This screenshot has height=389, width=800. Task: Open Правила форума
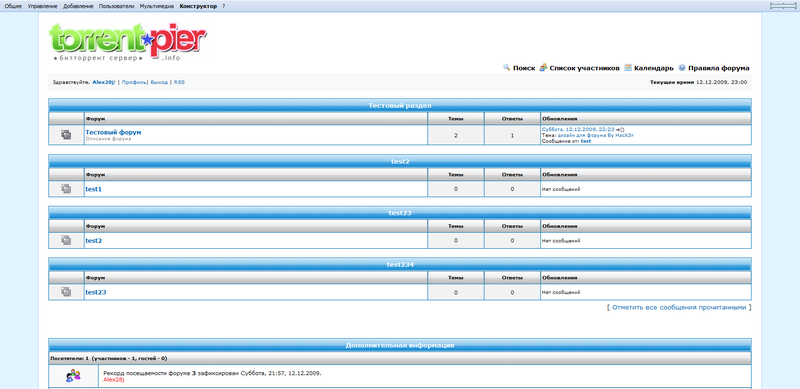point(719,68)
